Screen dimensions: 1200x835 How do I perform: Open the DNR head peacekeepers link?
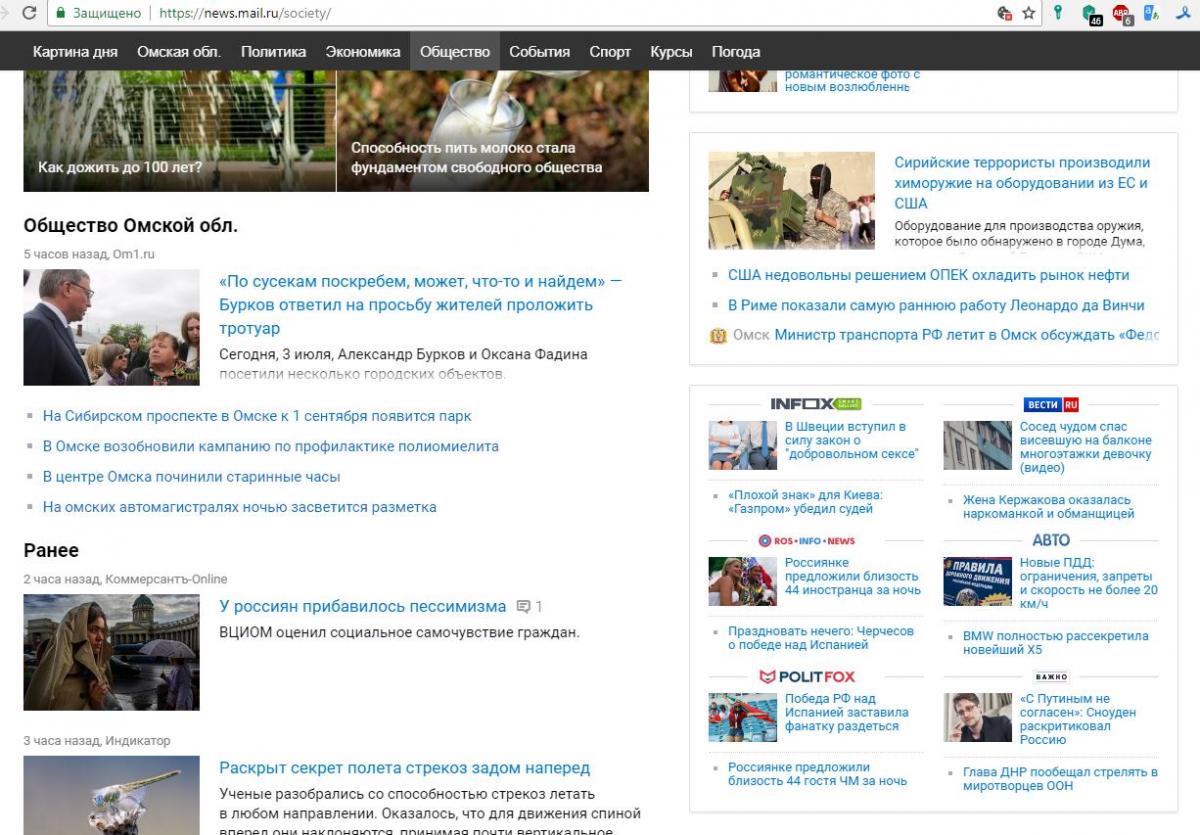[1060, 779]
